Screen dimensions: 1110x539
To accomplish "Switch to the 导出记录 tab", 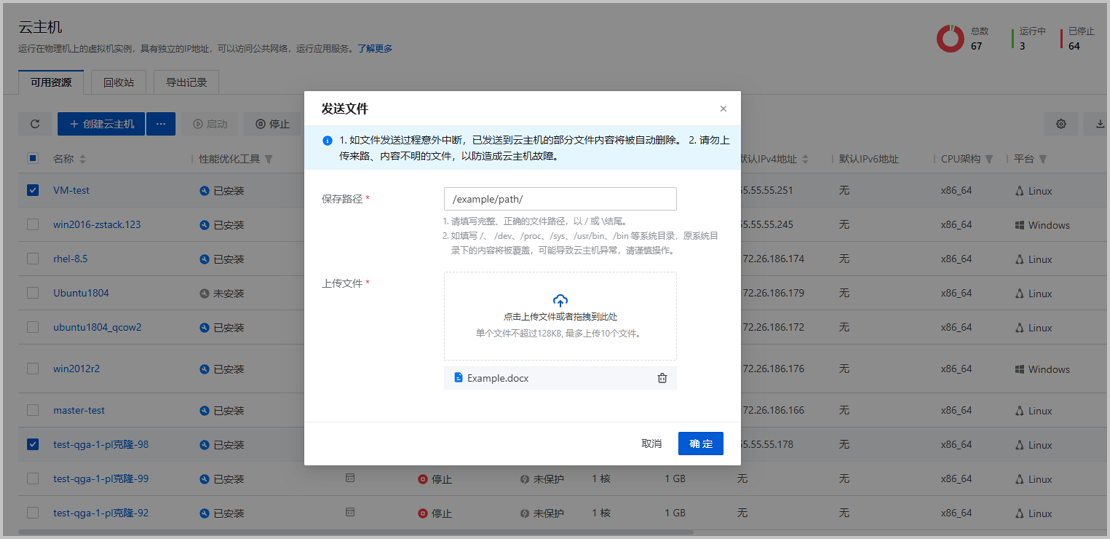I will point(186,82).
